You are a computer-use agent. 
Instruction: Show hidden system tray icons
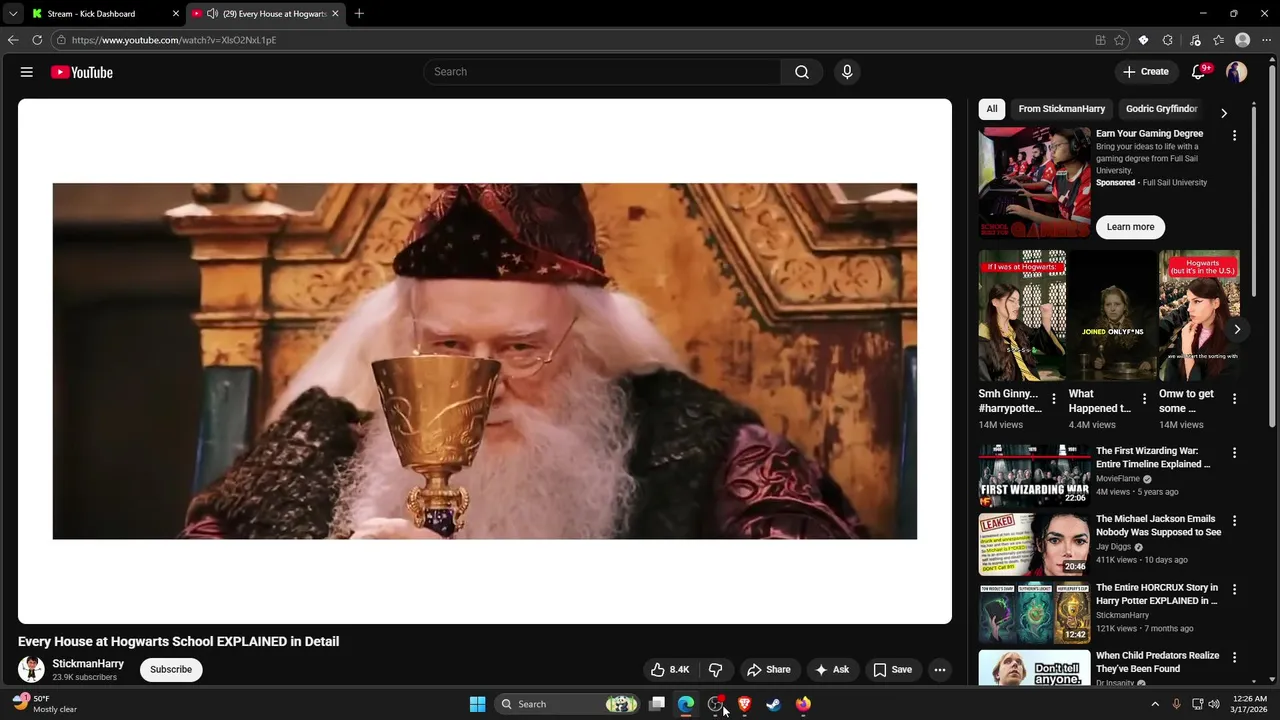[1155, 704]
